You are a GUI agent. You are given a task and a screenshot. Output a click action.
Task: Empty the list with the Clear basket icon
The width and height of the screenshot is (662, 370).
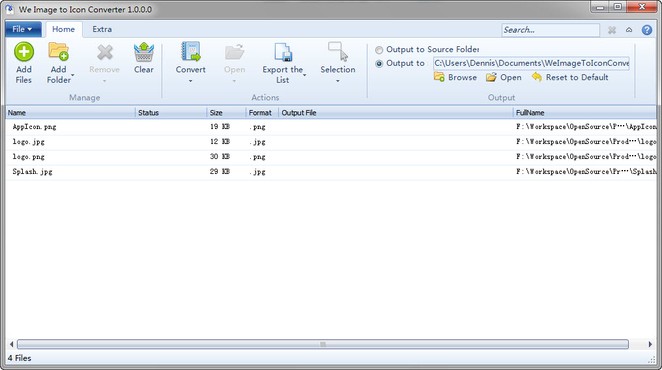(144, 52)
